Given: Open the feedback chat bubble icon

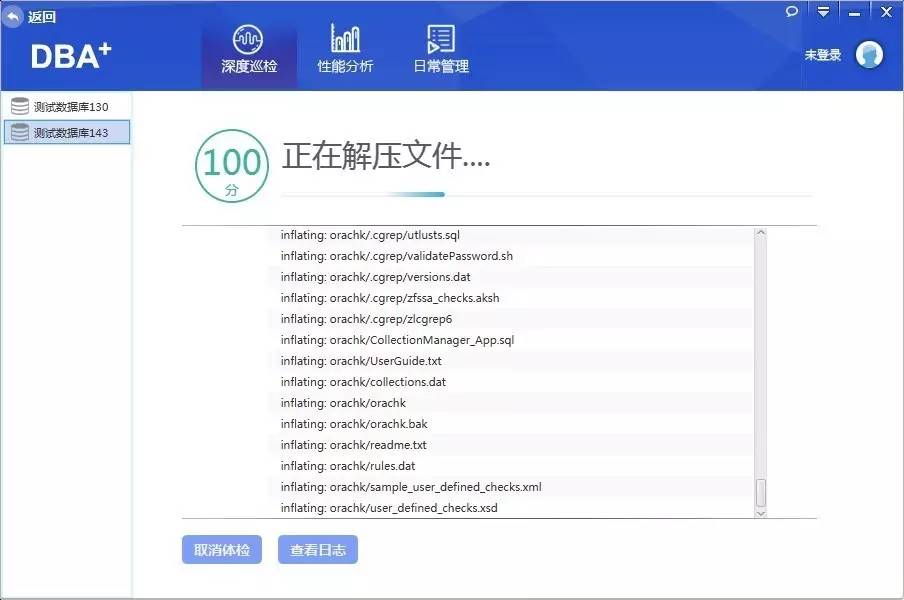Looking at the screenshot, I should 791,11.
